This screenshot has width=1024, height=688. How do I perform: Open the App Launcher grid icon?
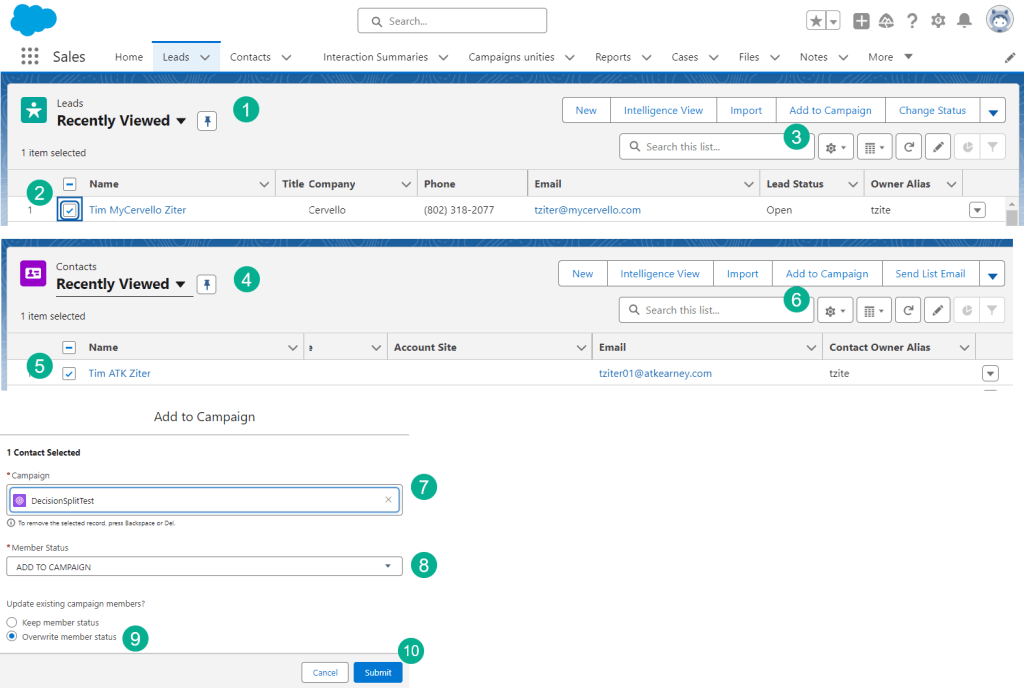(x=30, y=57)
